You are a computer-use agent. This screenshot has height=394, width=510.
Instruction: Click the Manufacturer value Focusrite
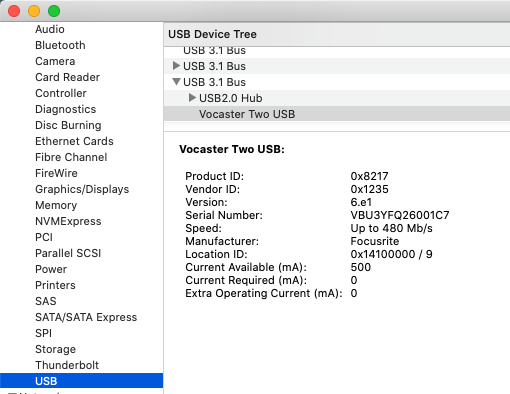click(x=375, y=241)
